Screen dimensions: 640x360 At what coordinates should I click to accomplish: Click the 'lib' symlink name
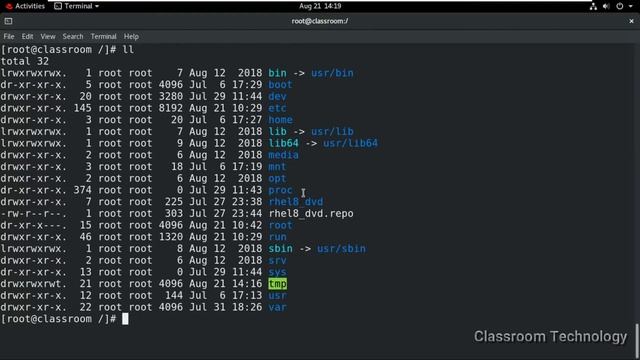(x=277, y=131)
